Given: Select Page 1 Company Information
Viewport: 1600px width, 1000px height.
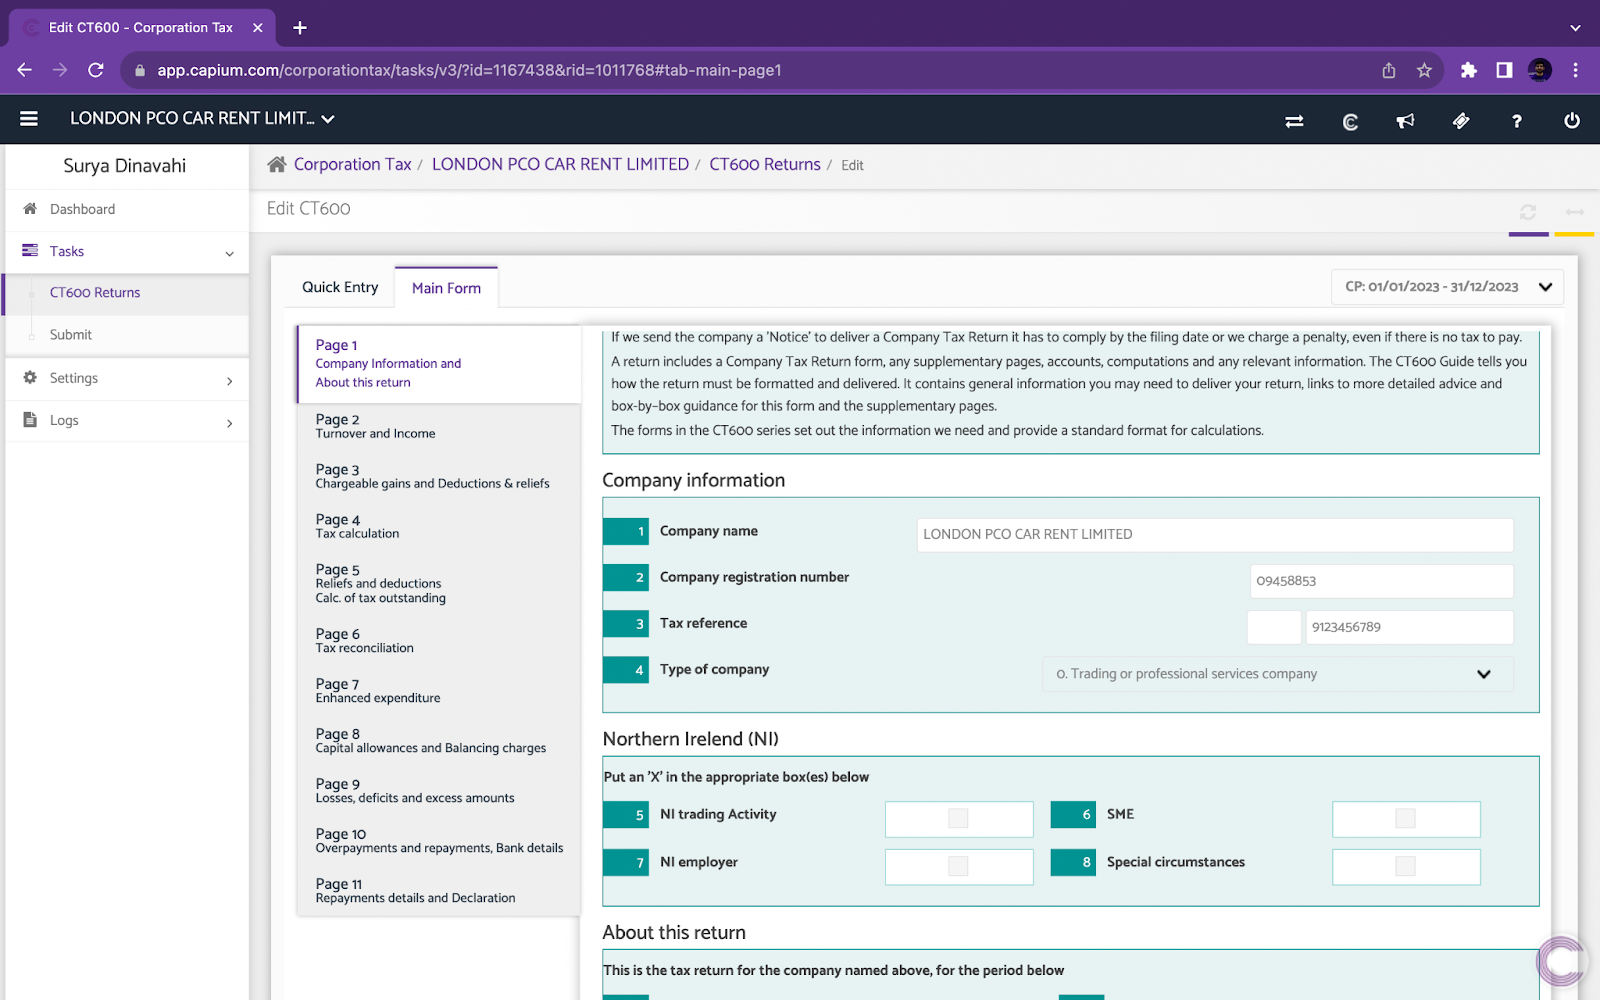Looking at the screenshot, I should 439,364.
